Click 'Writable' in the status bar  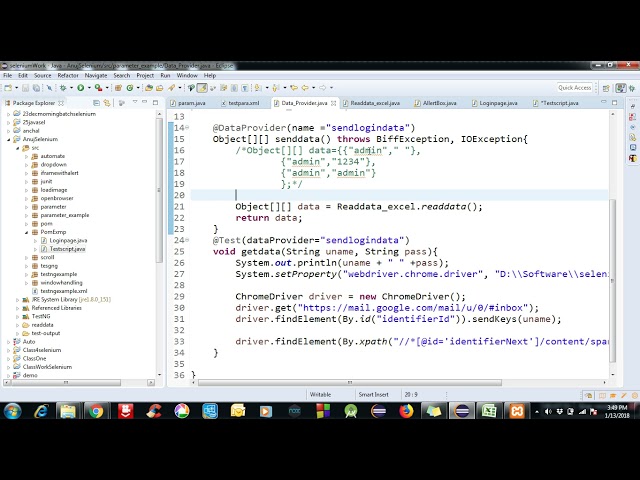tap(320, 395)
